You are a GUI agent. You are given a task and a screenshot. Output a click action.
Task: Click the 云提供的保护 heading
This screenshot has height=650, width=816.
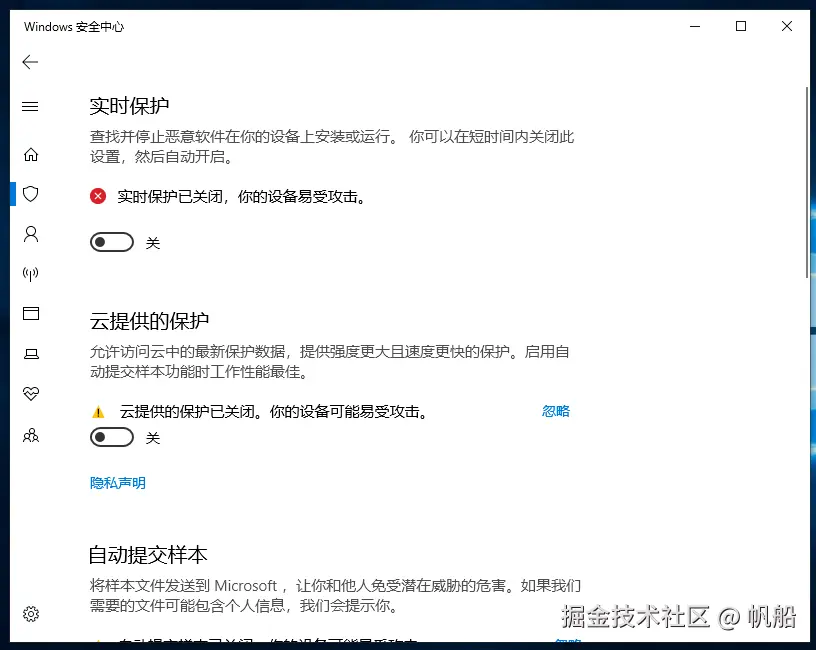click(149, 321)
